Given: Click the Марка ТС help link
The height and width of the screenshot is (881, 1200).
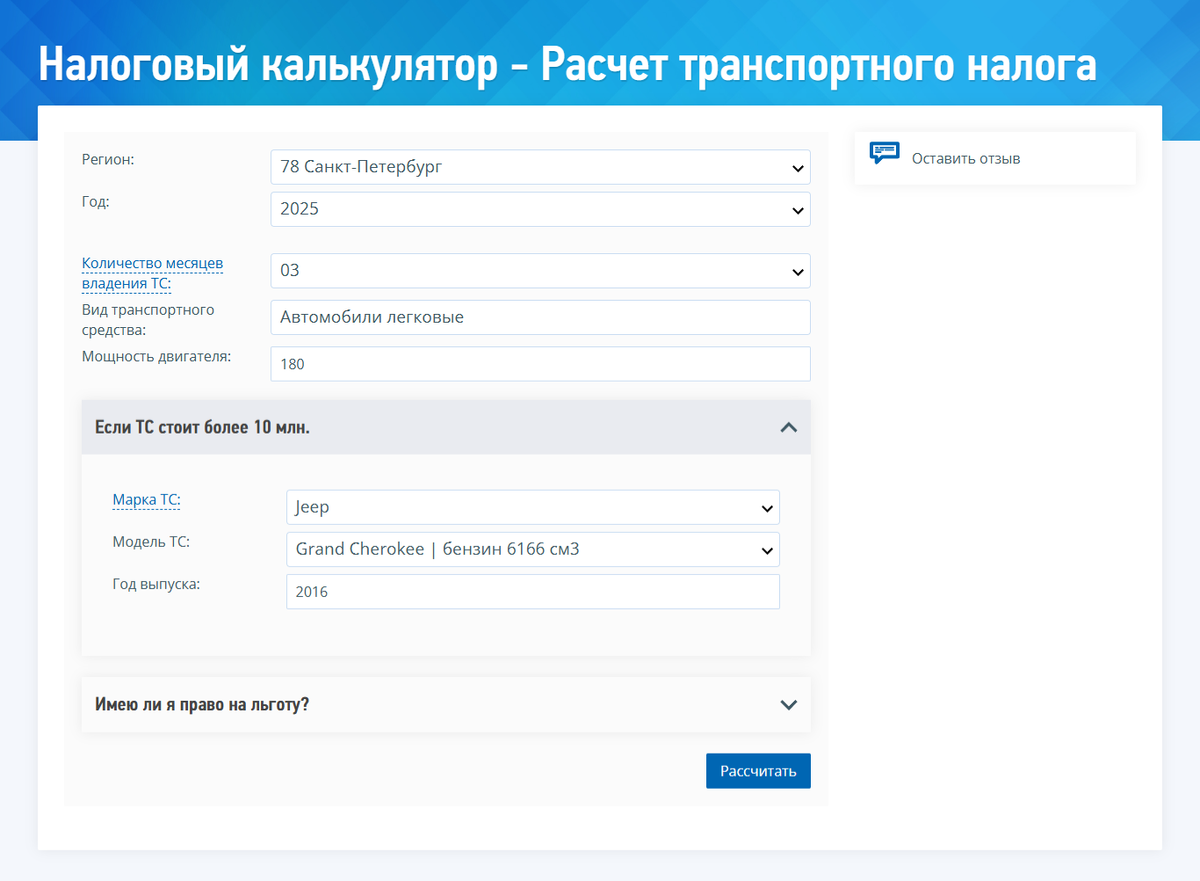Looking at the screenshot, I should (x=146, y=499).
